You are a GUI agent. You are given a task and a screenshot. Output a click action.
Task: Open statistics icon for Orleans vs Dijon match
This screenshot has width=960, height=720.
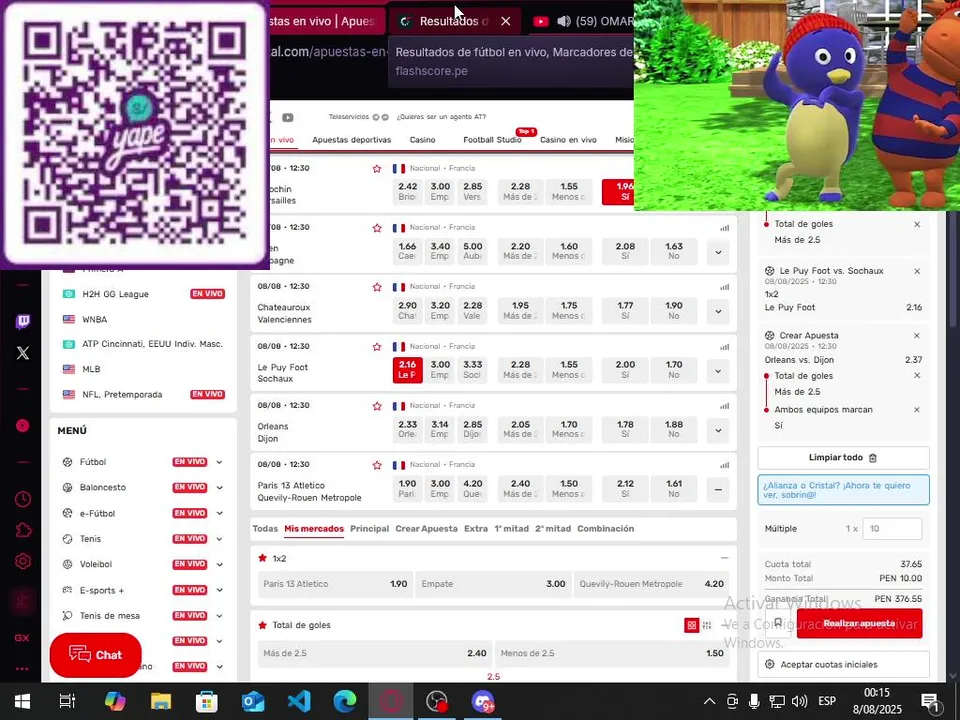(x=725, y=406)
